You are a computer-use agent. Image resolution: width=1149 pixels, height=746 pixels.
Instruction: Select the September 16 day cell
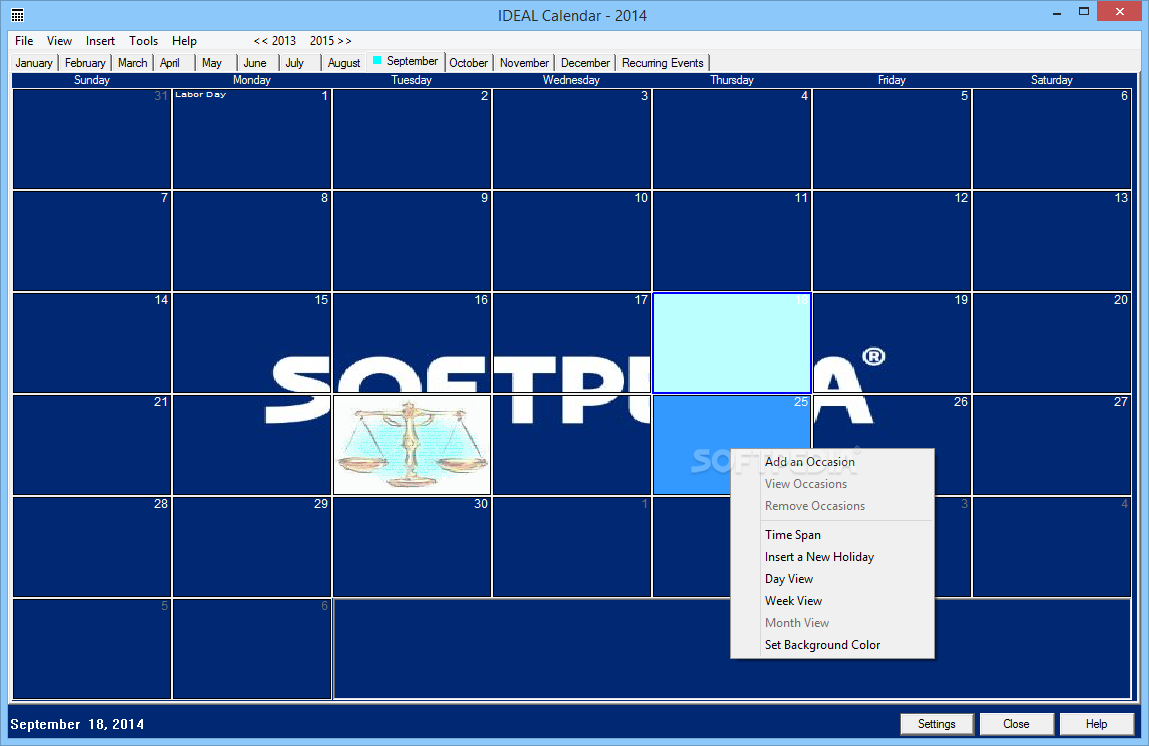412,343
